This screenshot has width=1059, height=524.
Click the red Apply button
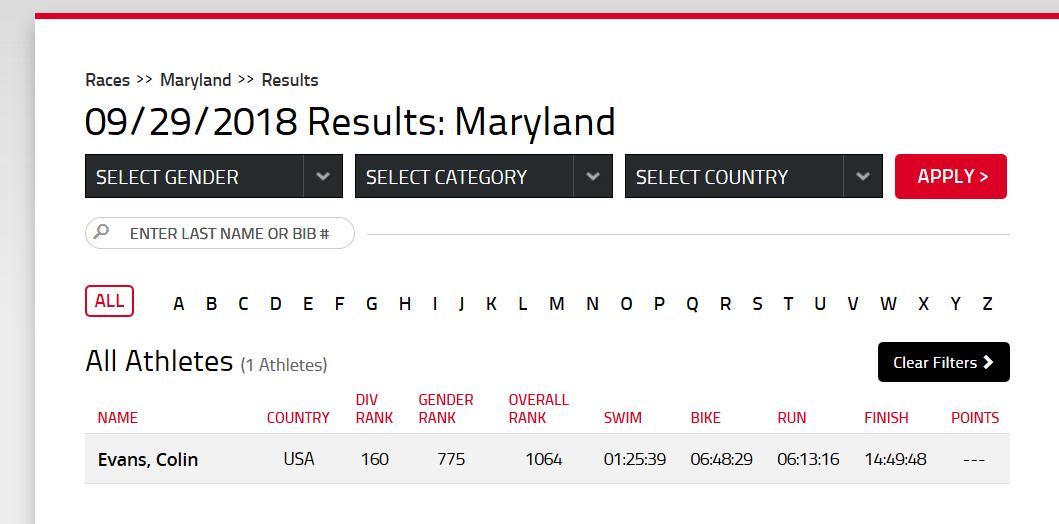pos(951,176)
